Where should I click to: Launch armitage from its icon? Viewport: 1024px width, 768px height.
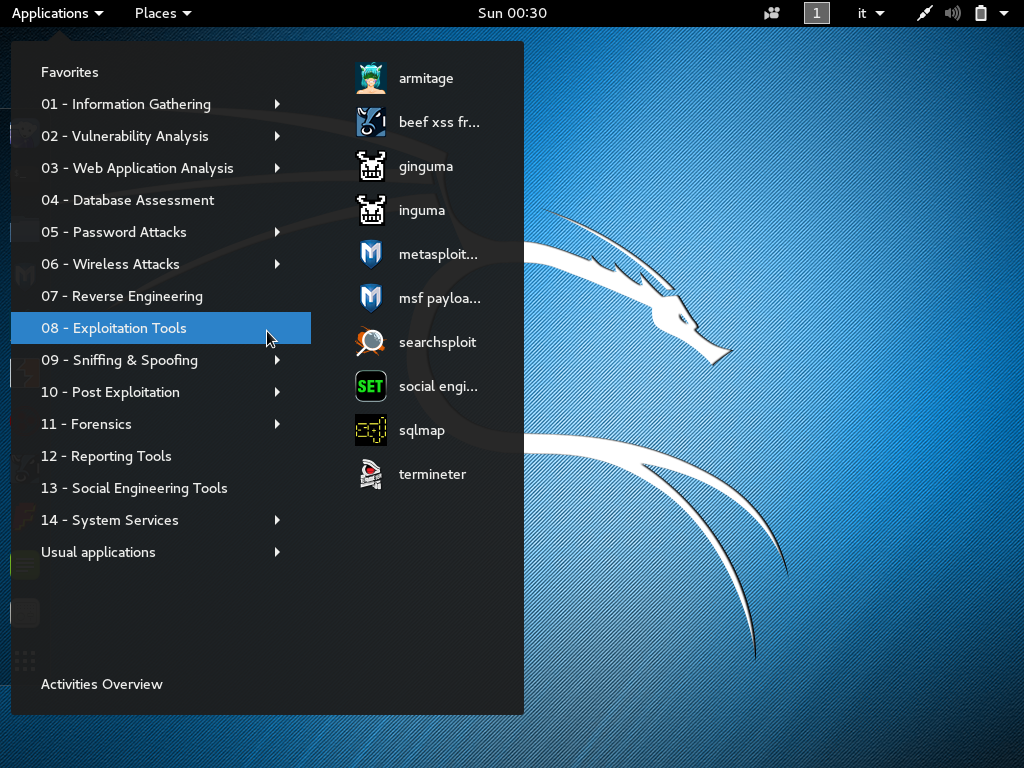pos(371,78)
